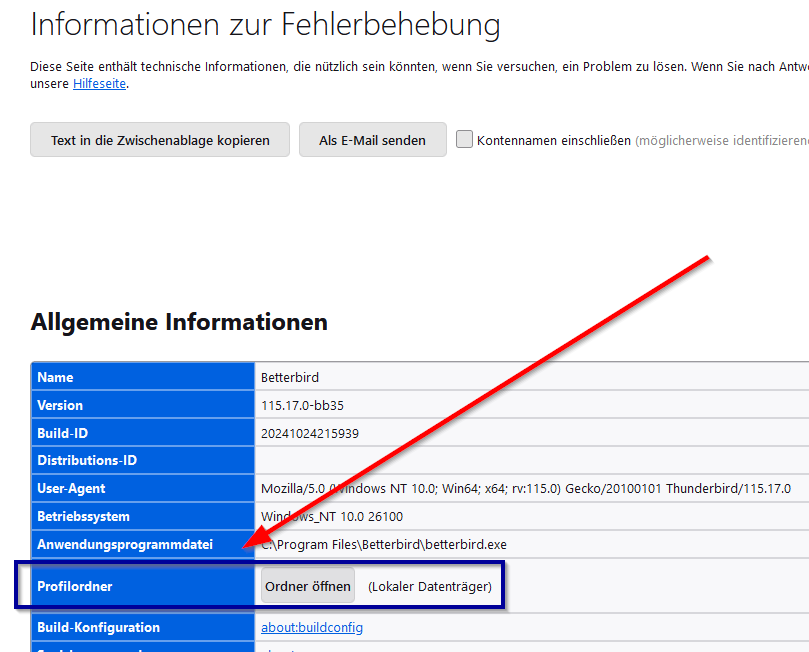Select the 'Profilordner' label cell
The image size is (809, 652).
[x=143, y=587]
